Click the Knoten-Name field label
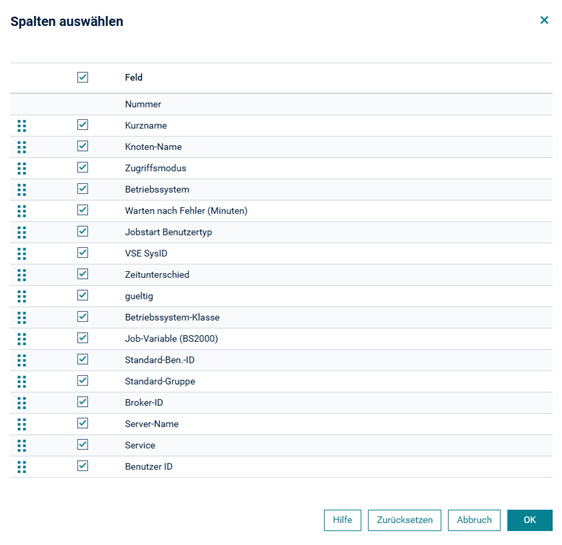The width and height of the screenshot is (562, 545). pos(153,147)
